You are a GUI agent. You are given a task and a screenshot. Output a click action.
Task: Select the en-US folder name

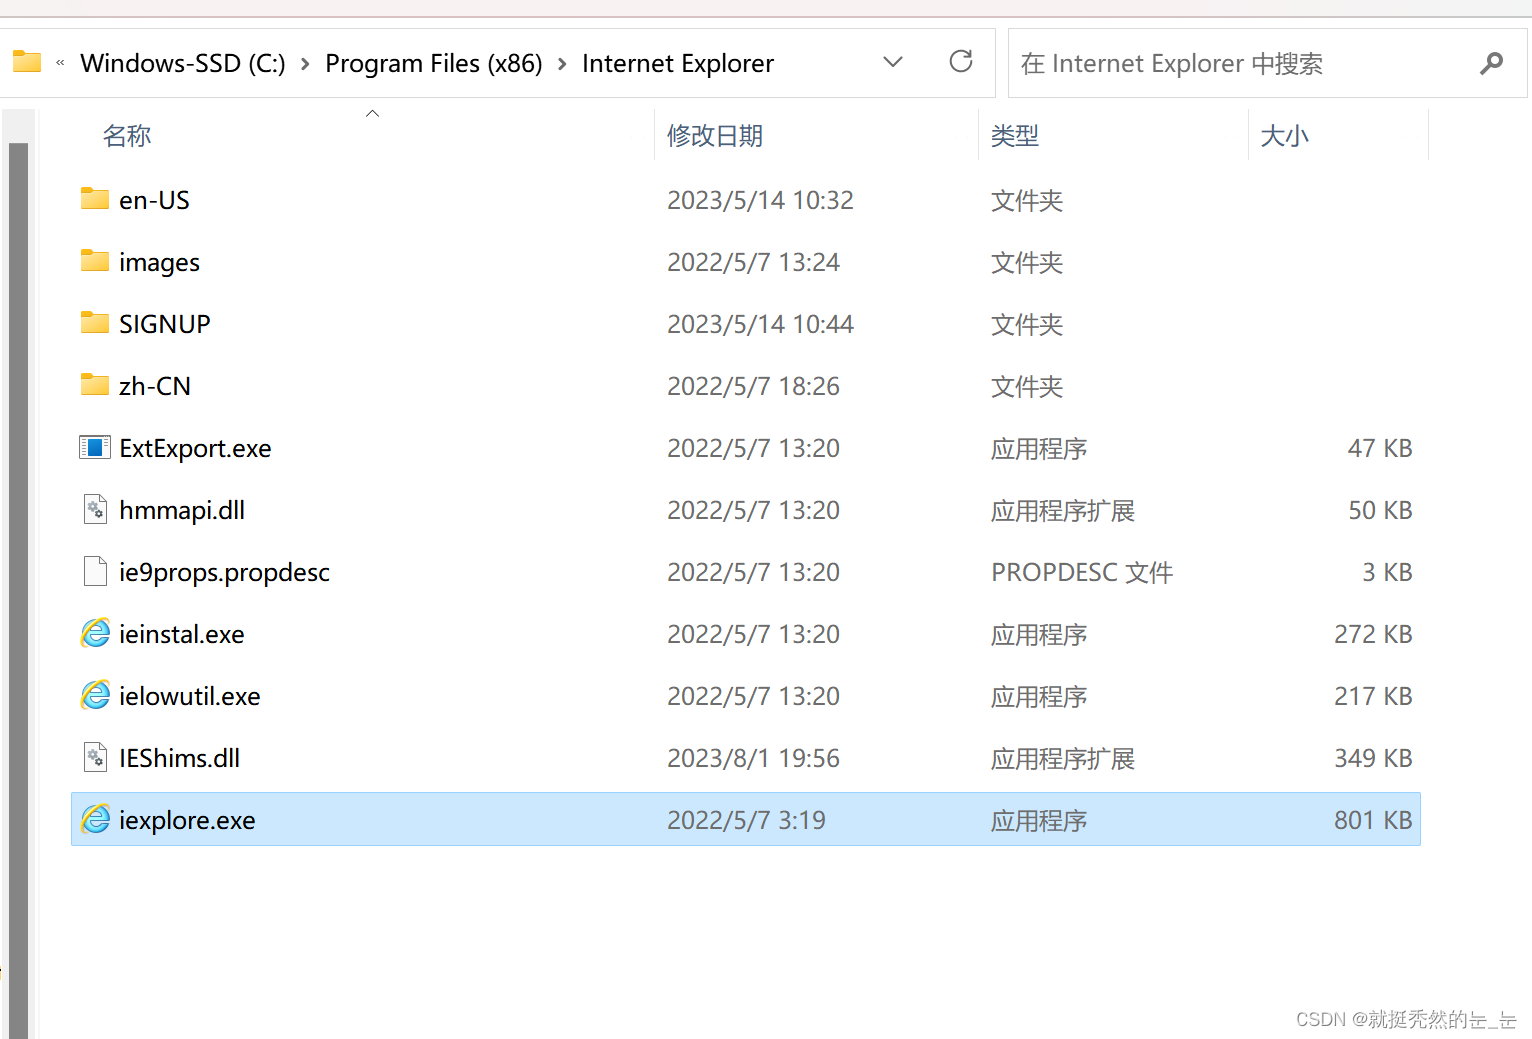[154, 200]
